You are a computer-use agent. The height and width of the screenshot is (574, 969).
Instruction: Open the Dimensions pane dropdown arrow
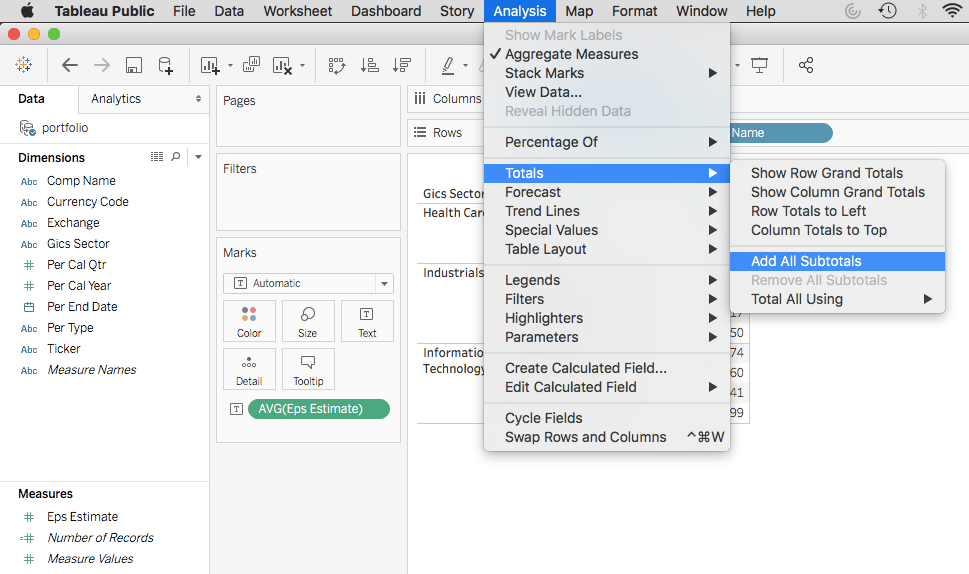[x=198, y=157]
